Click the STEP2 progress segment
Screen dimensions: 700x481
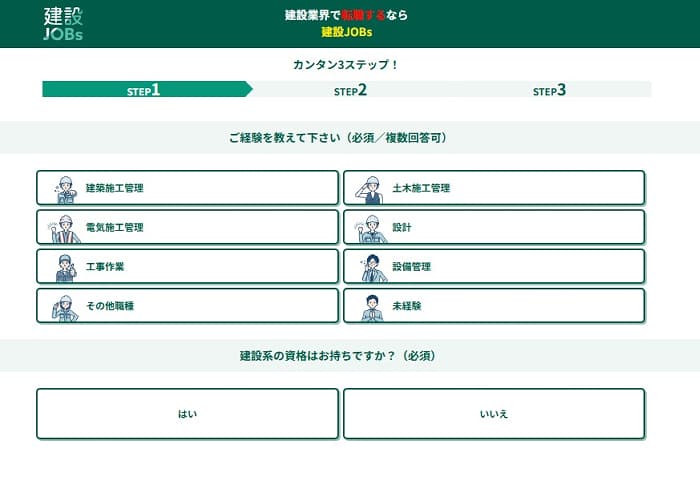coord(350,89)
